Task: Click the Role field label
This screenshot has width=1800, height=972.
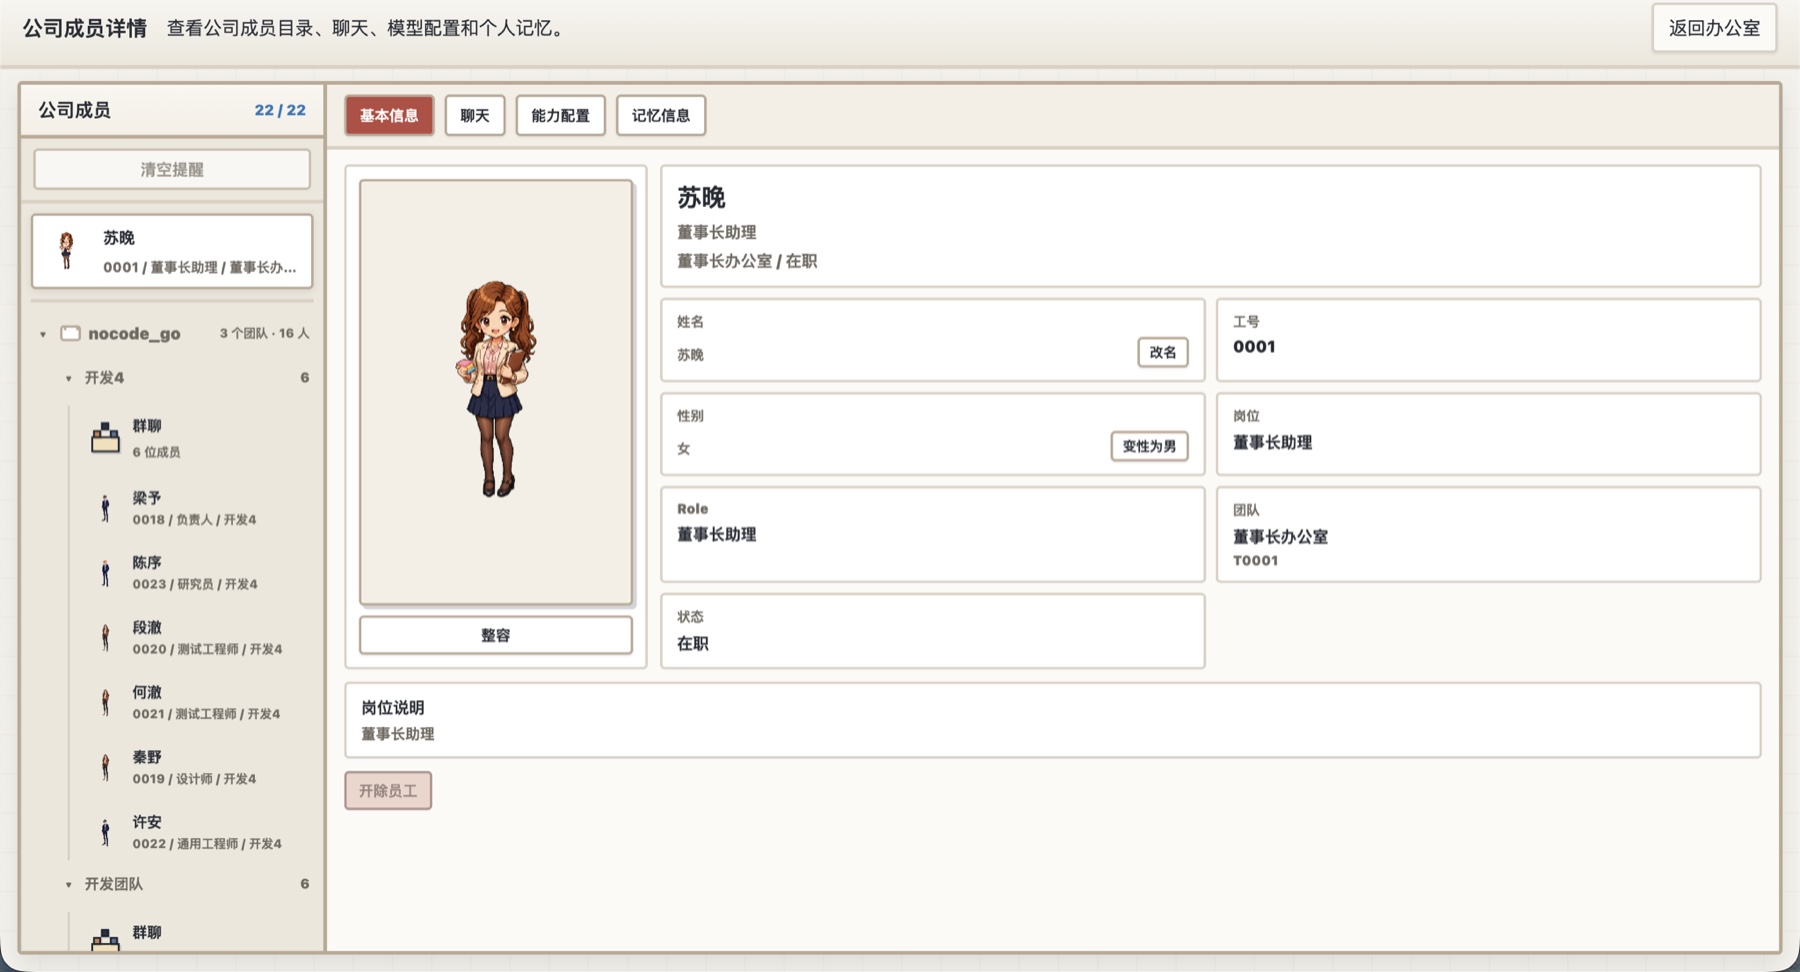Action: point(692,509)
